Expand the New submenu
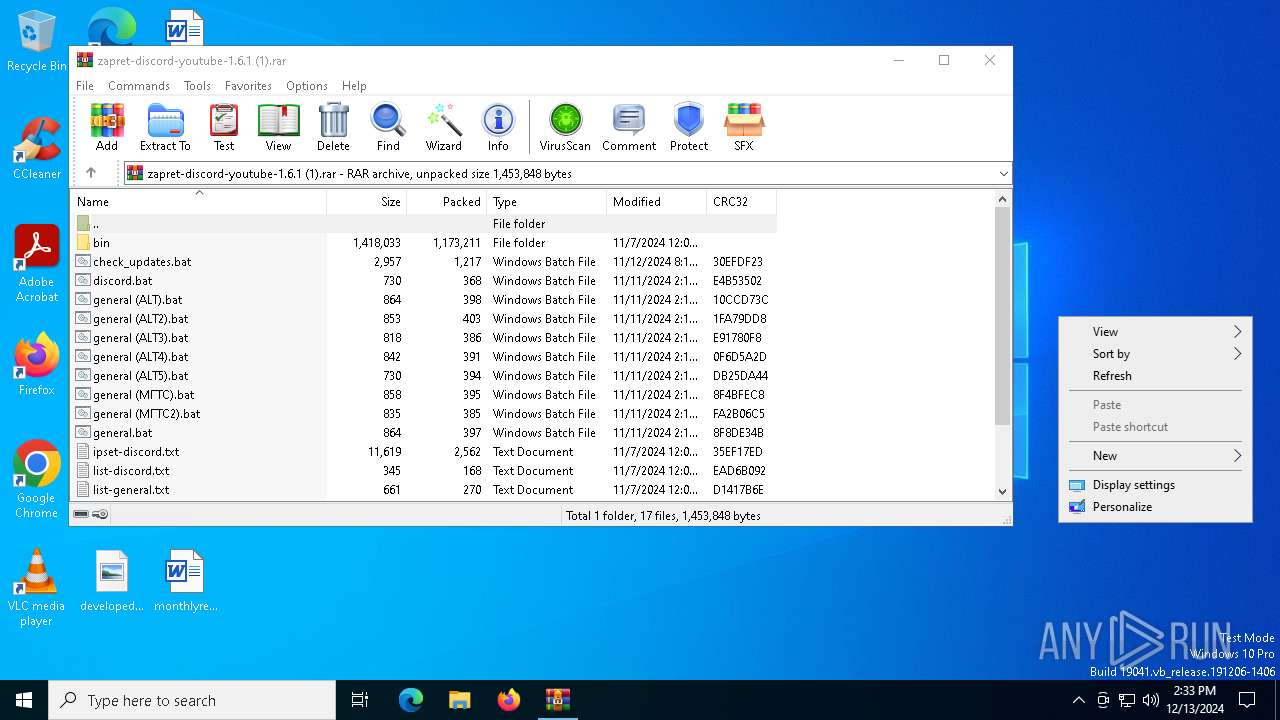Image resolution: width=1280 pixels, height=720 pixels. pos(1156,456)
